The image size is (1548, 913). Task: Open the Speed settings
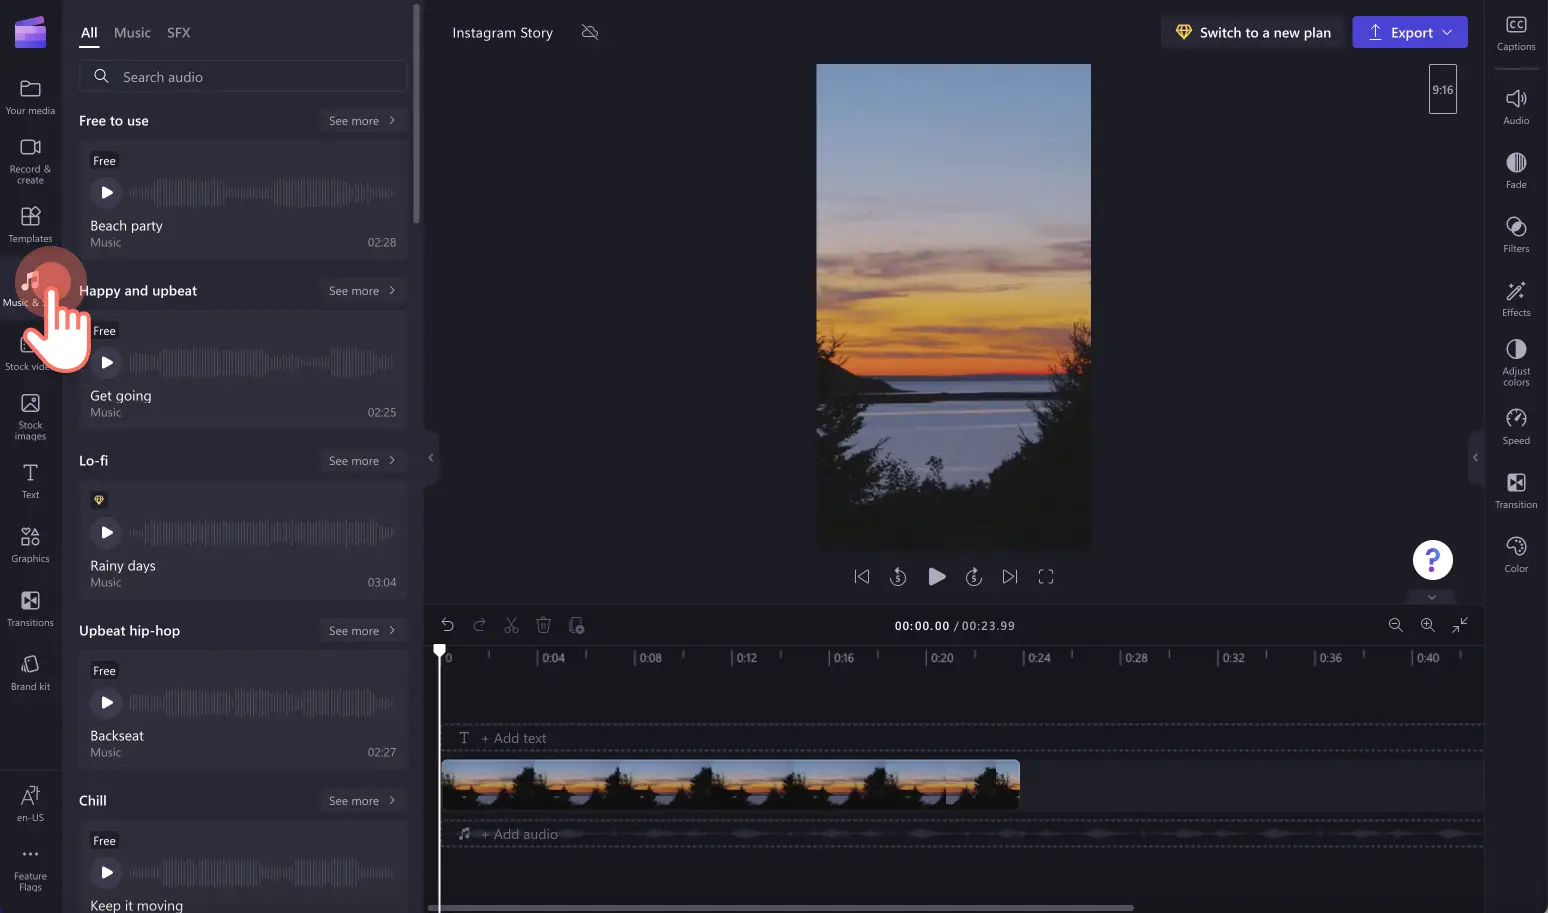click(x=1516, y=426)
